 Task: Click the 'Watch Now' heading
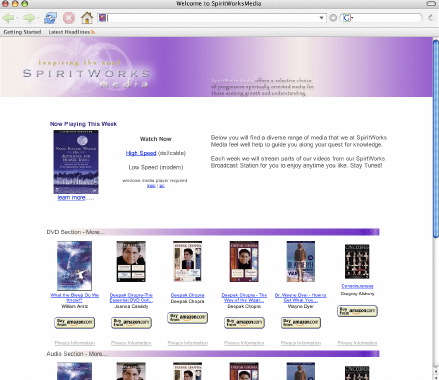pos(156,139)
